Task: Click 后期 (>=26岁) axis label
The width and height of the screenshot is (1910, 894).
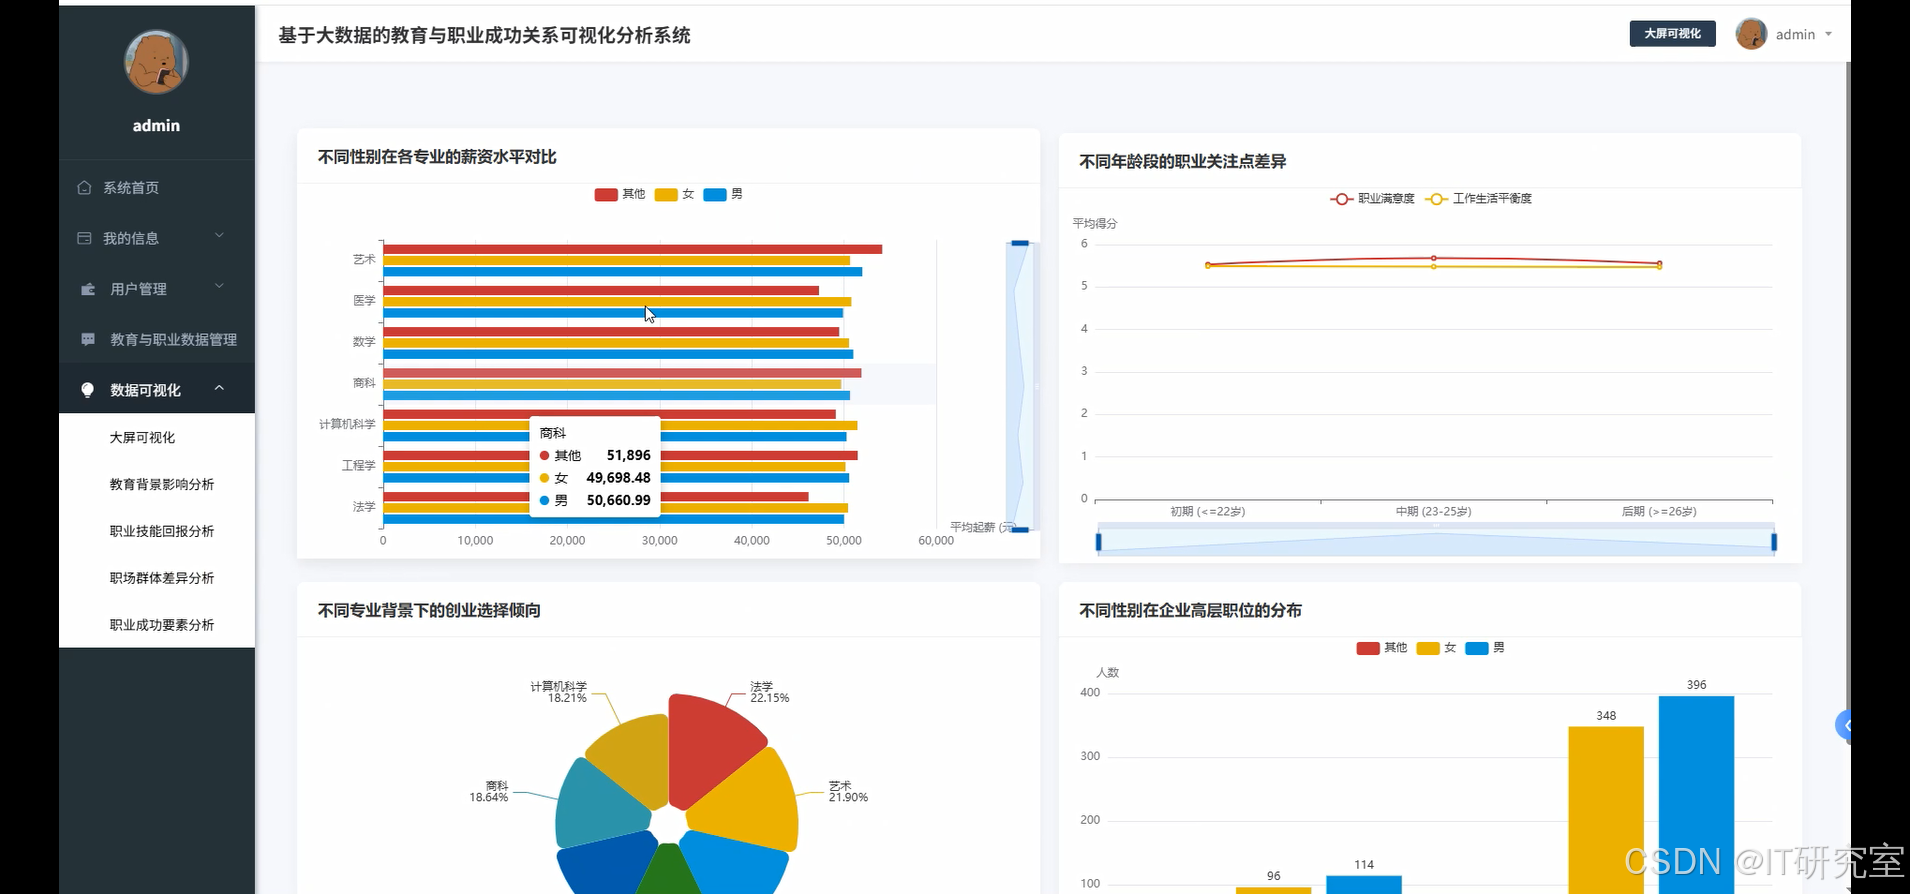Action: [1659, 511]
